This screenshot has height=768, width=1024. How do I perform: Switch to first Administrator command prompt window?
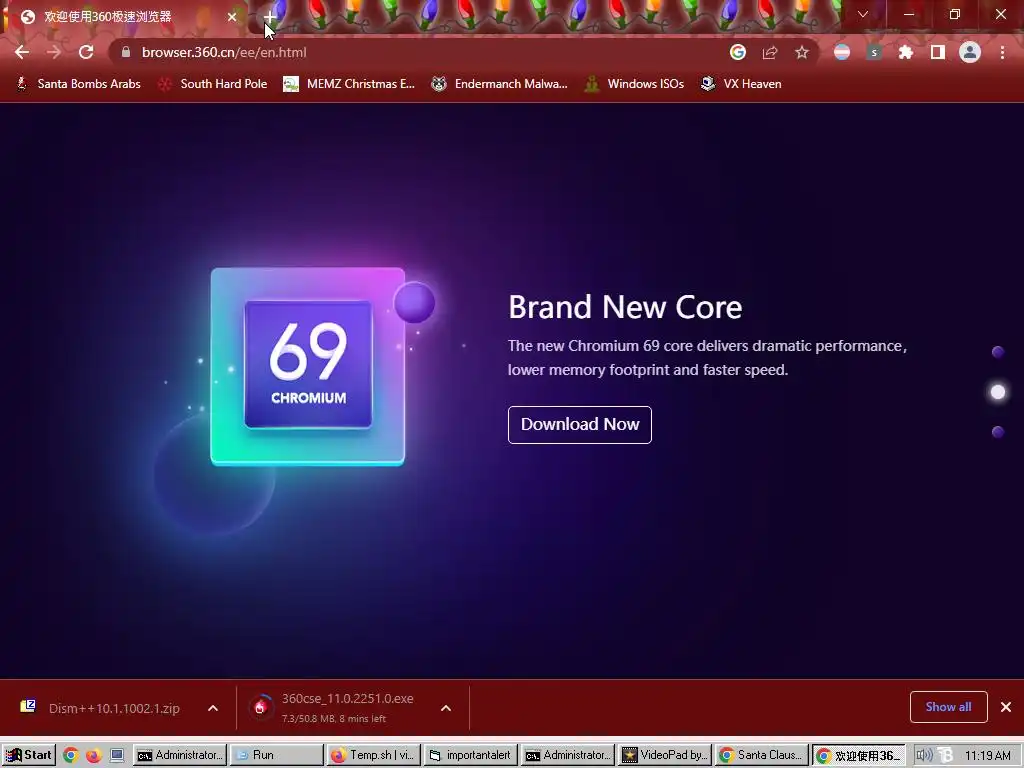[180, 755]
